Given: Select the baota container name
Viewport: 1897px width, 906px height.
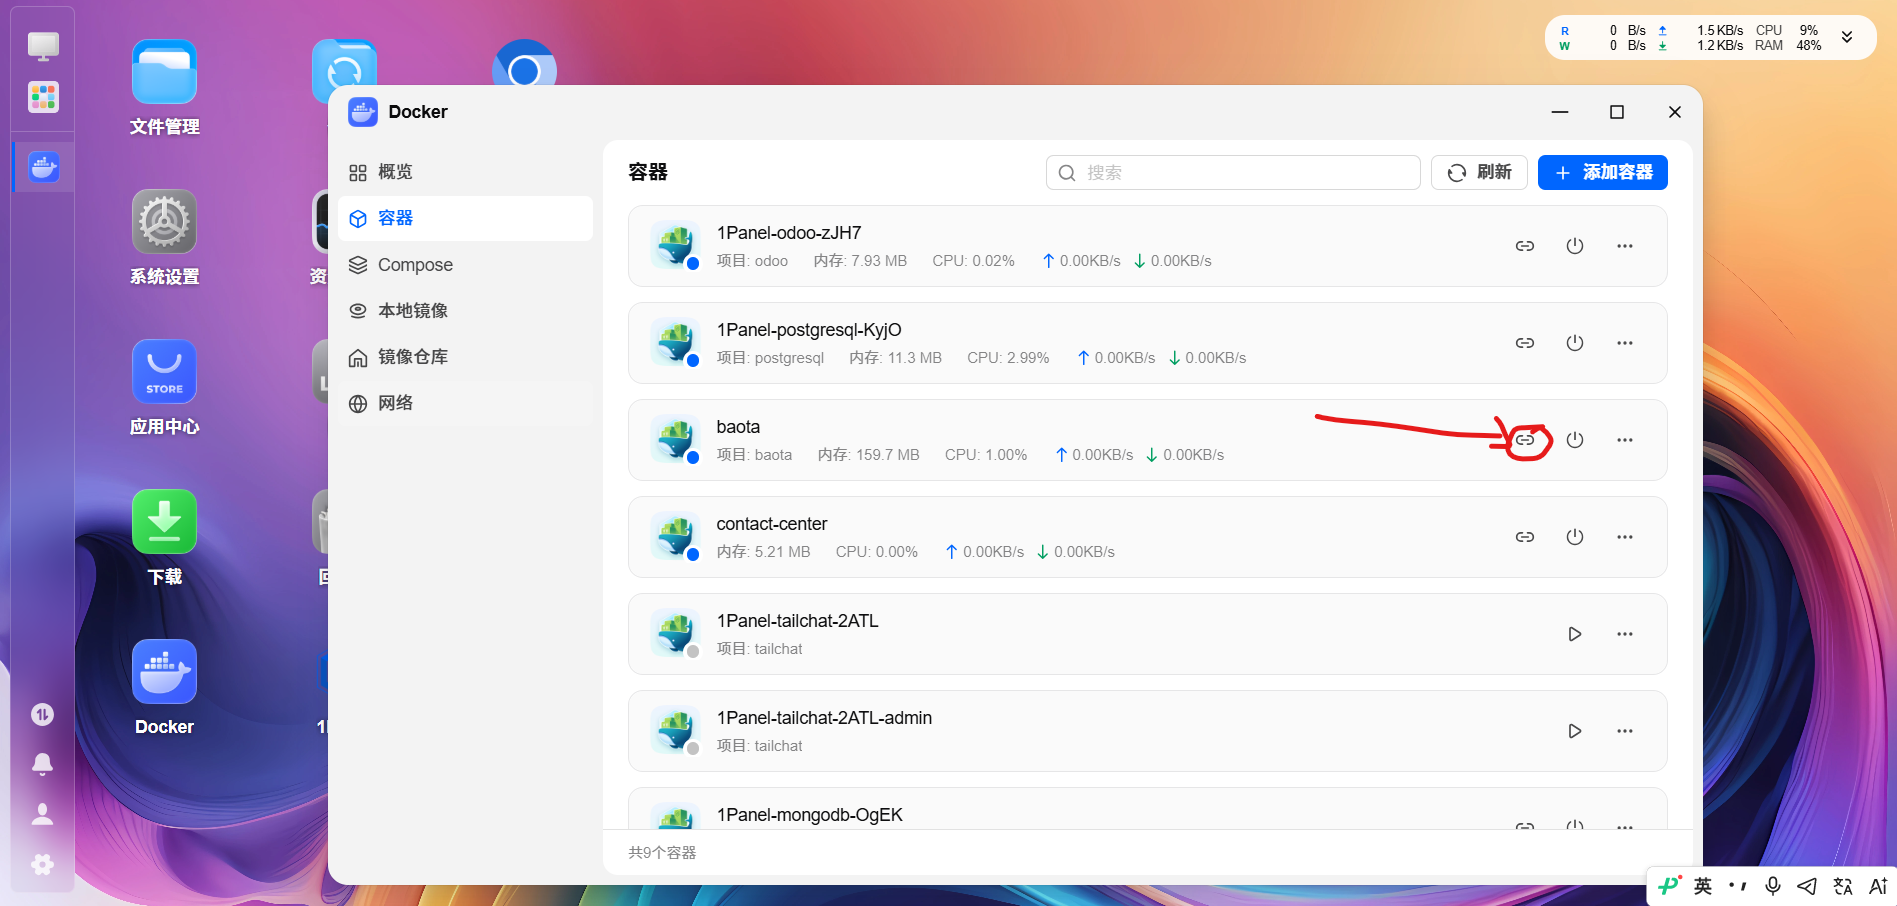Looking at the screenshot, I should pyautogui.click(x=738, y=427).
